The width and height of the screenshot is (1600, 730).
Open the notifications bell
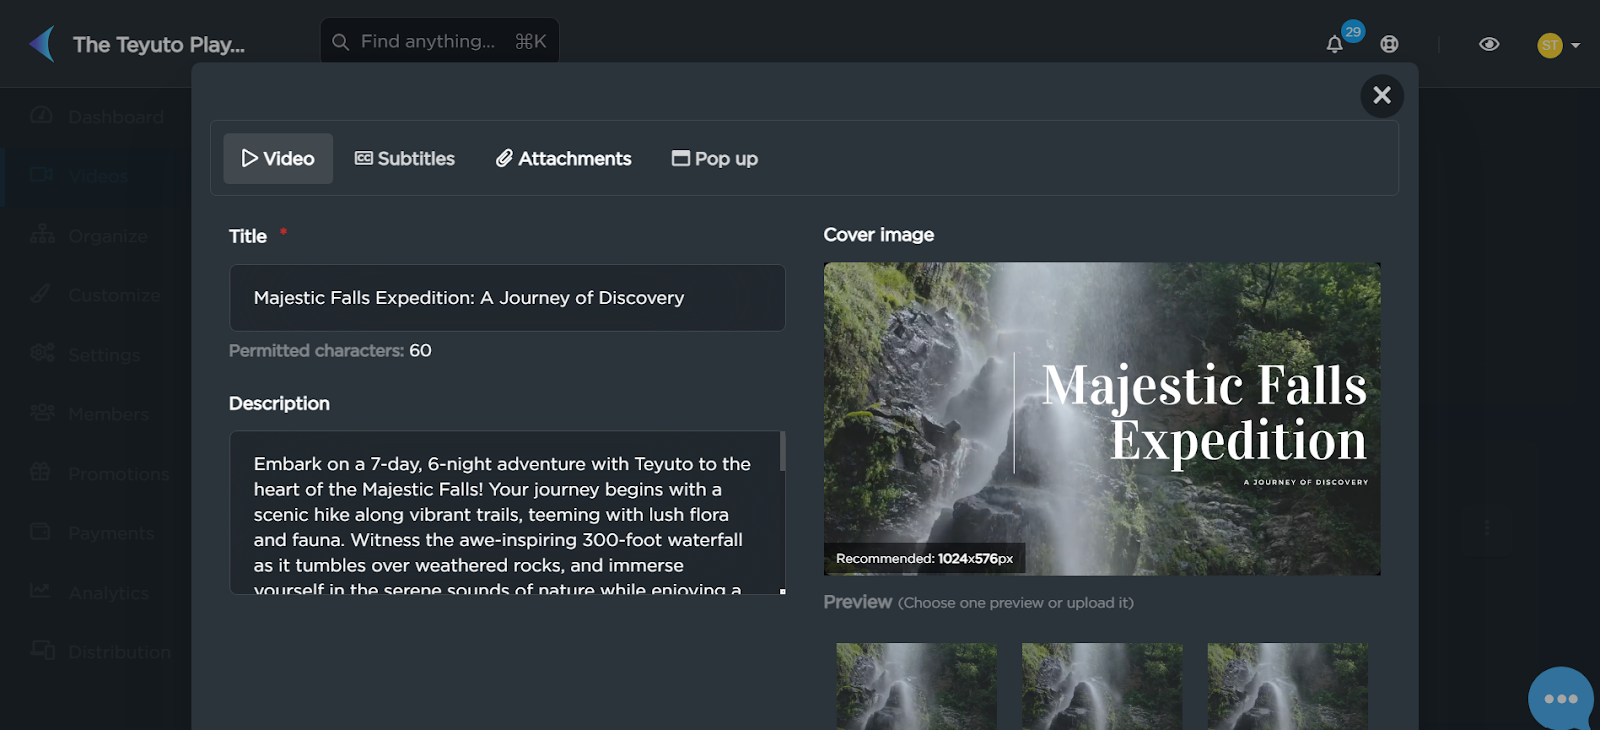(x=1334, y=44)
